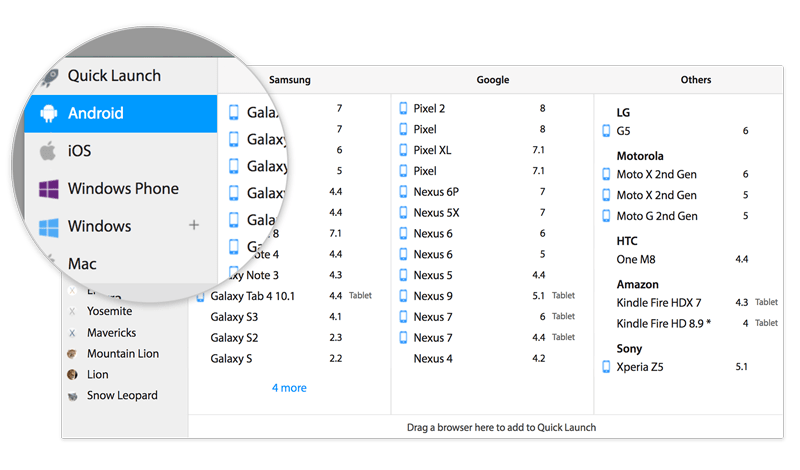This screenshot has height=470, width=800.
Task: Open the iOS platform menu item
Action: pos(79,151)
